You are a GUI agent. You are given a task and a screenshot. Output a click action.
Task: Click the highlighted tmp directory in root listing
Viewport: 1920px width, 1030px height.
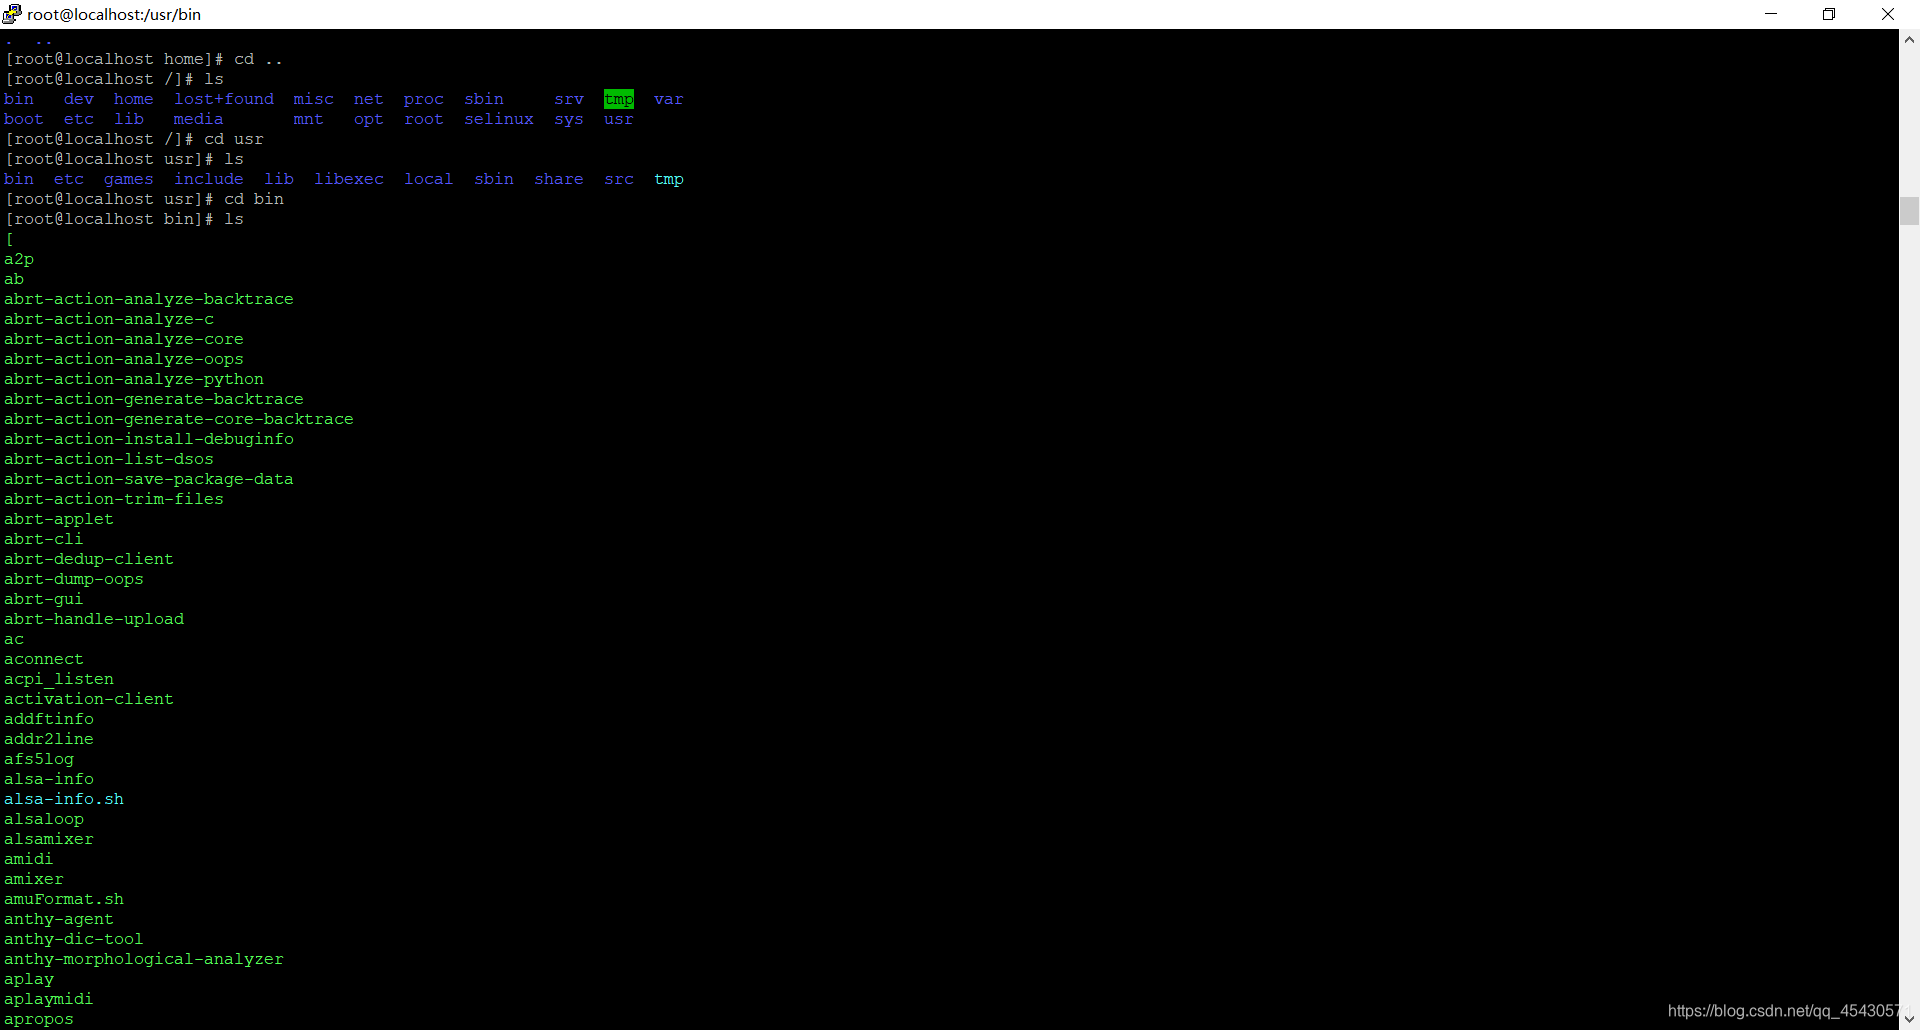point(619,99)
